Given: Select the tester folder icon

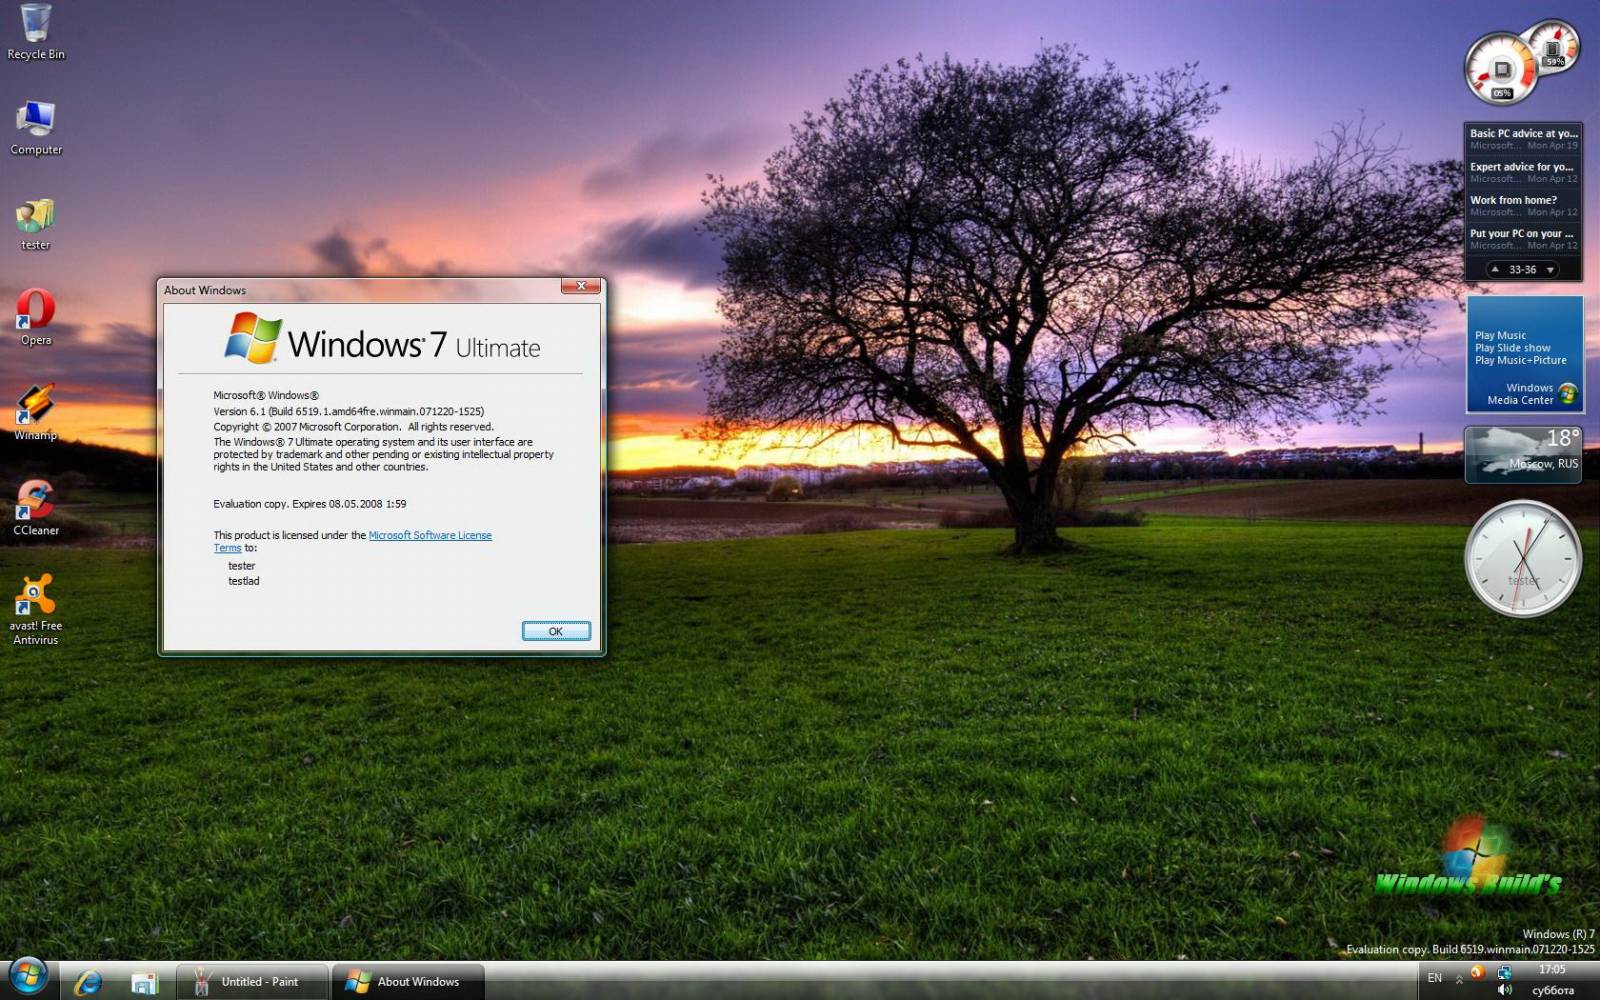Looking at the screenshot, I should [x=36, y=223].
